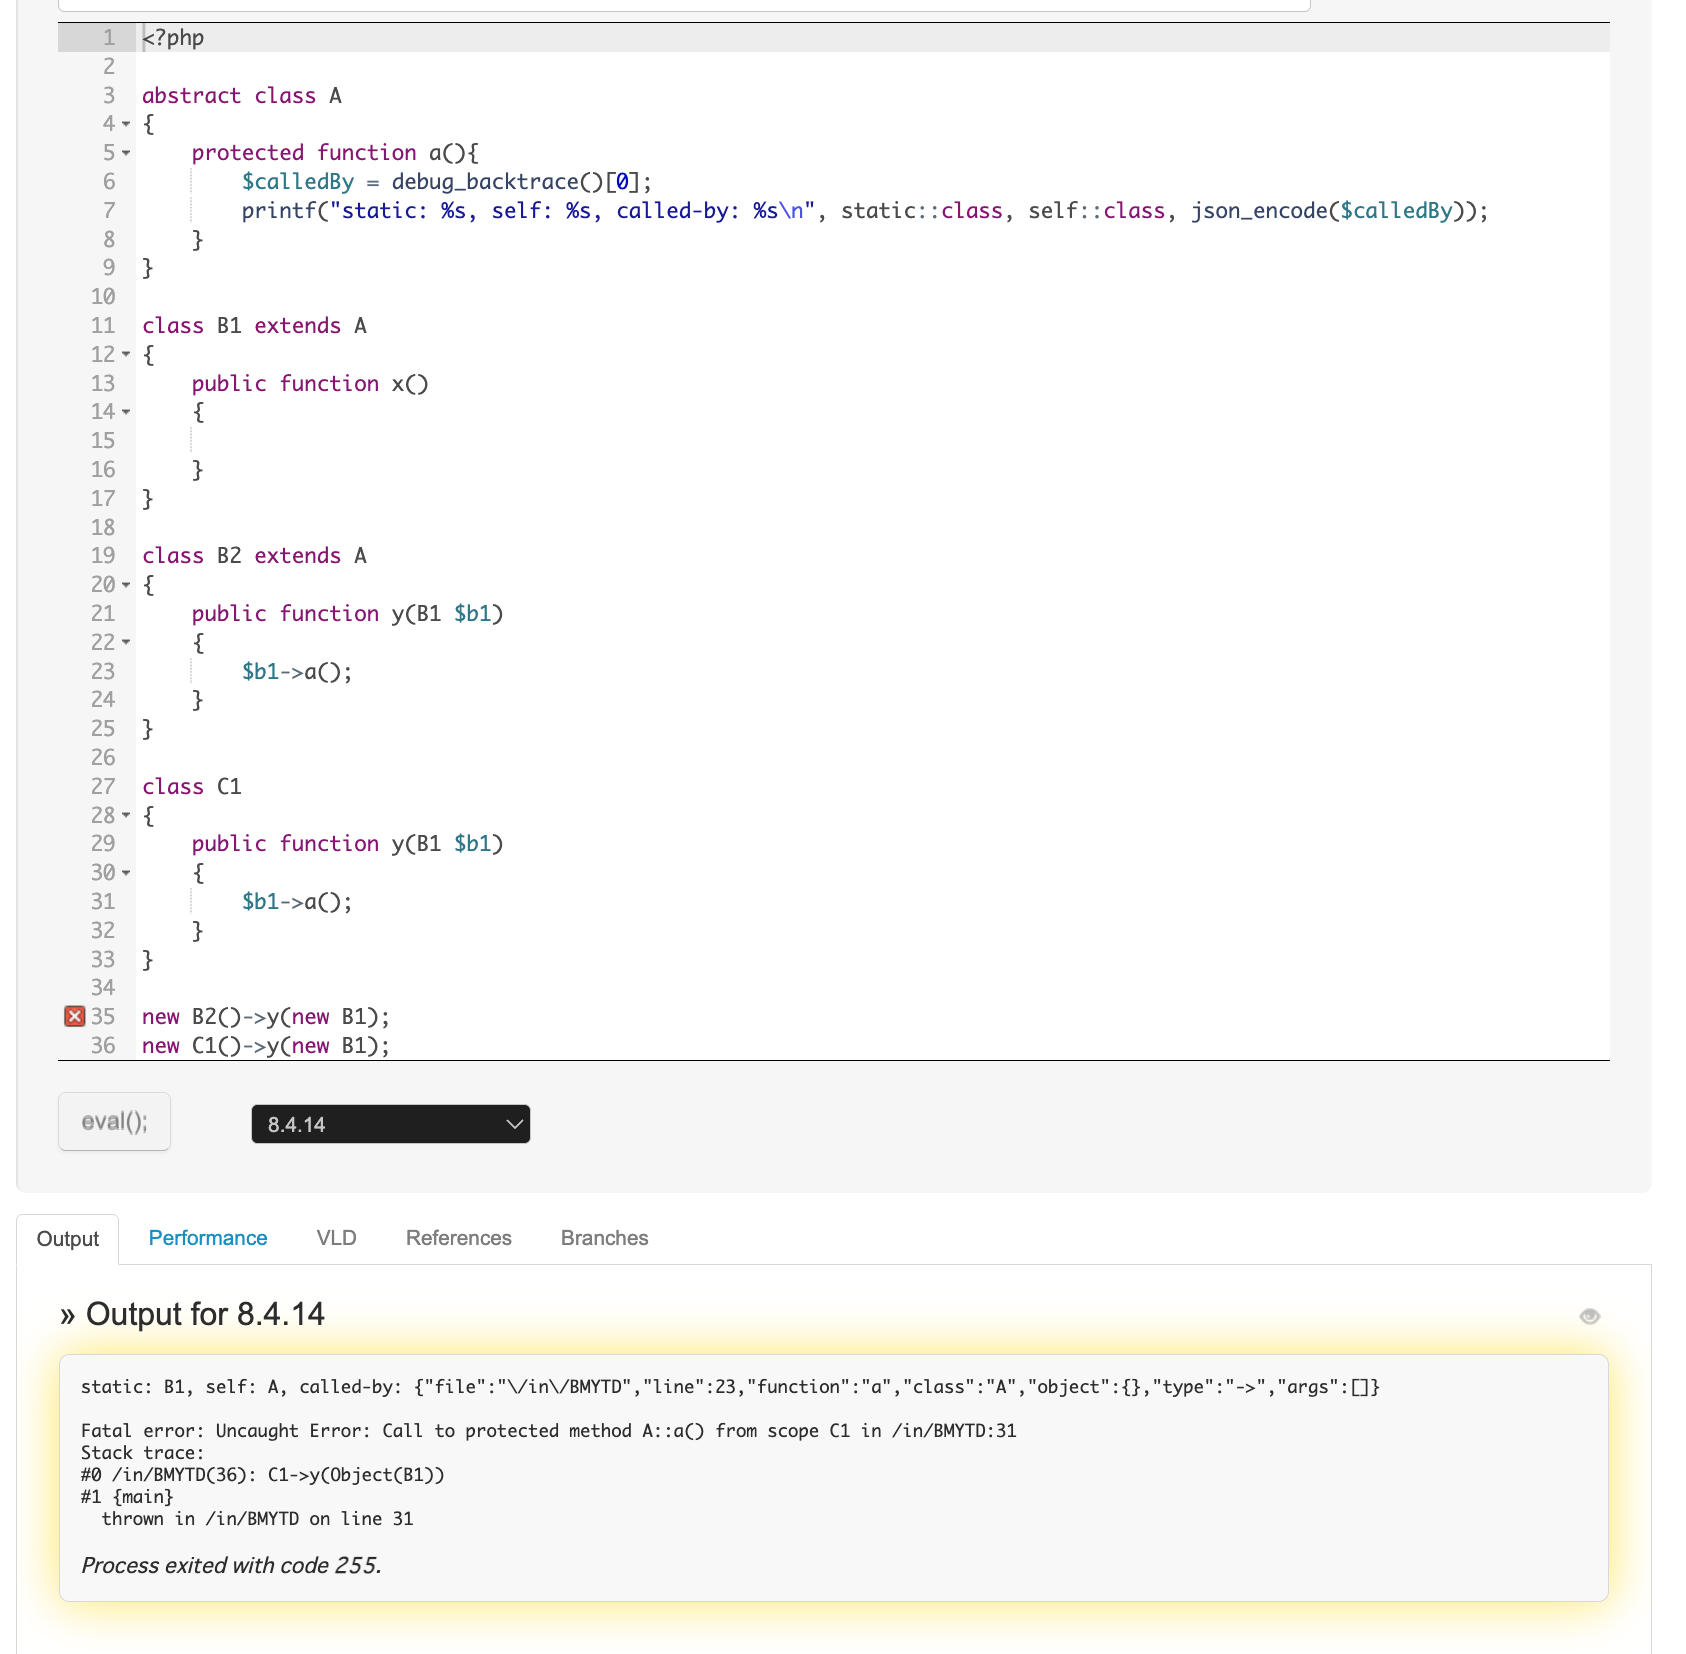Select the Output tab
This screenshot has width=1686, height=1654.
(x=68, y=1239)
